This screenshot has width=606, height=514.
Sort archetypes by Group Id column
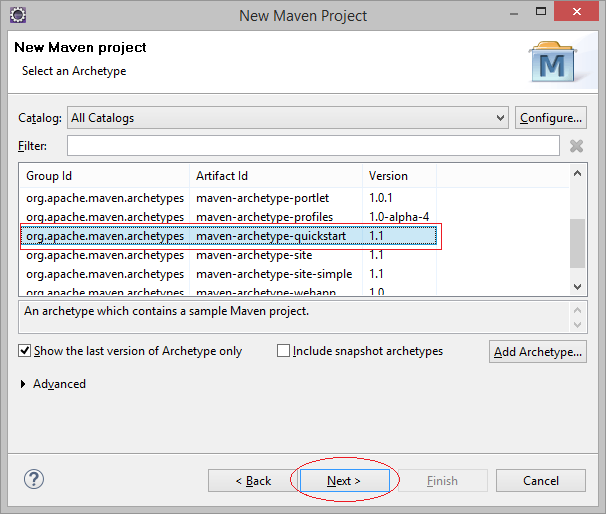(104, 176)
